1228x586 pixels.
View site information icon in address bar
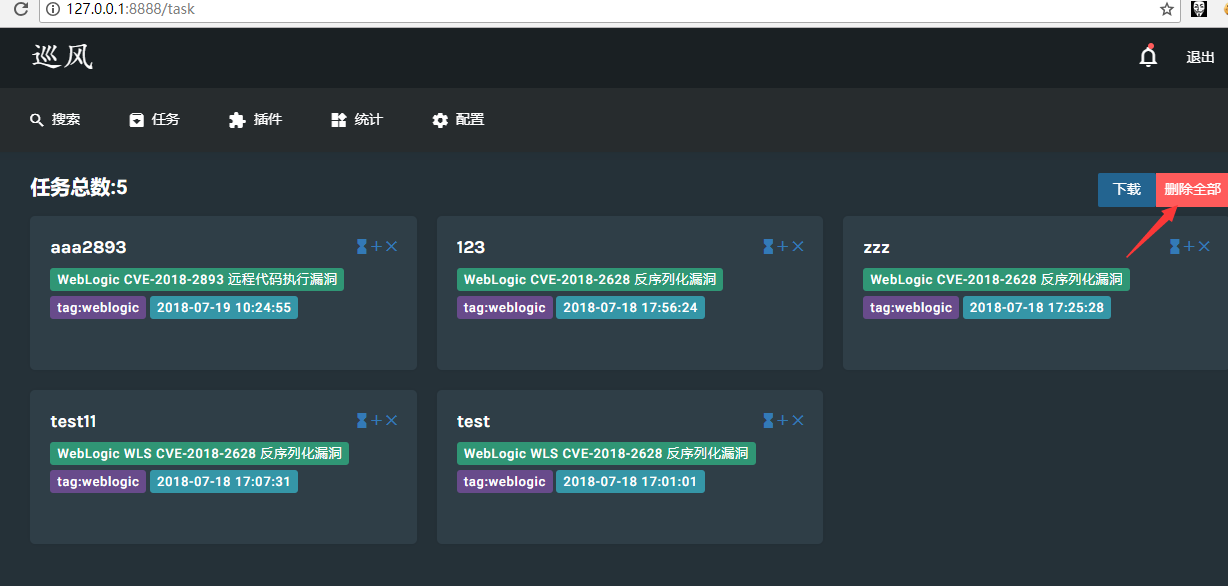53,9
